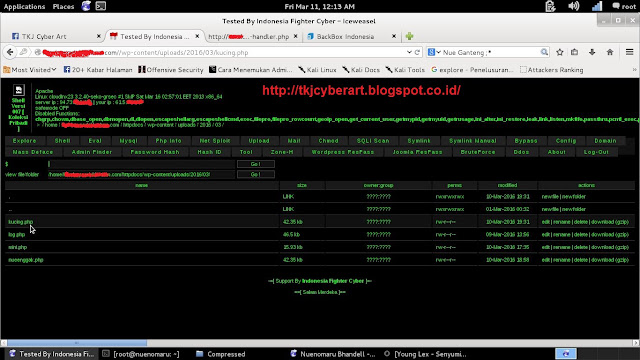Show more bookmarks overflow chevron
640x360 pixels.
634,70
